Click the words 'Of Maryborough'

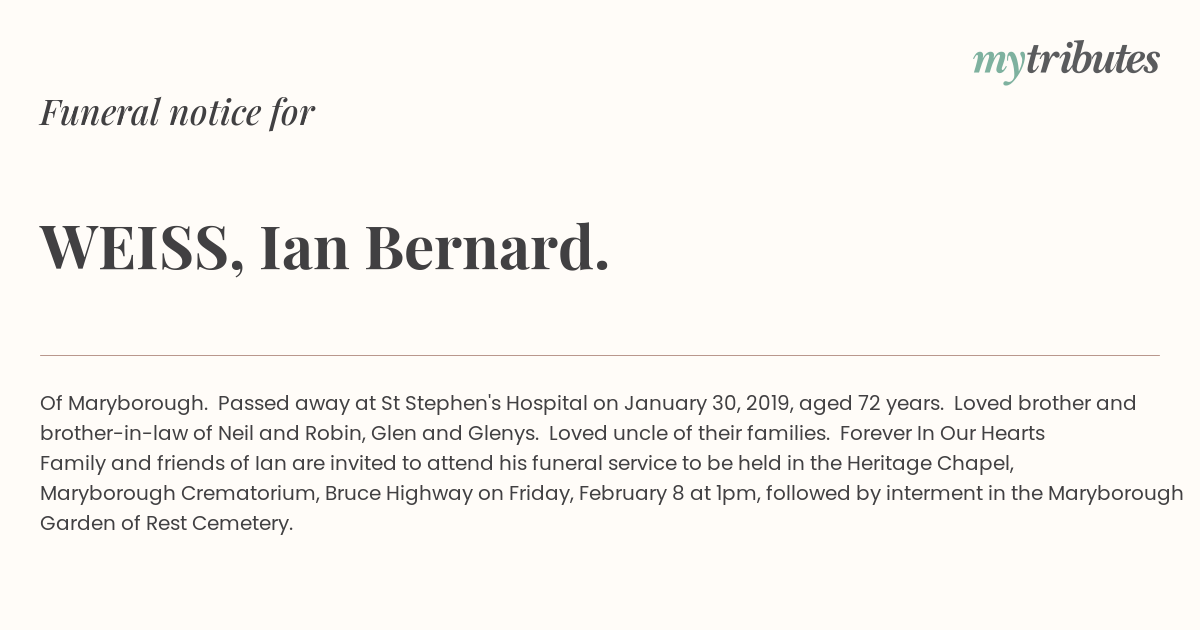[x=122, y=403]
